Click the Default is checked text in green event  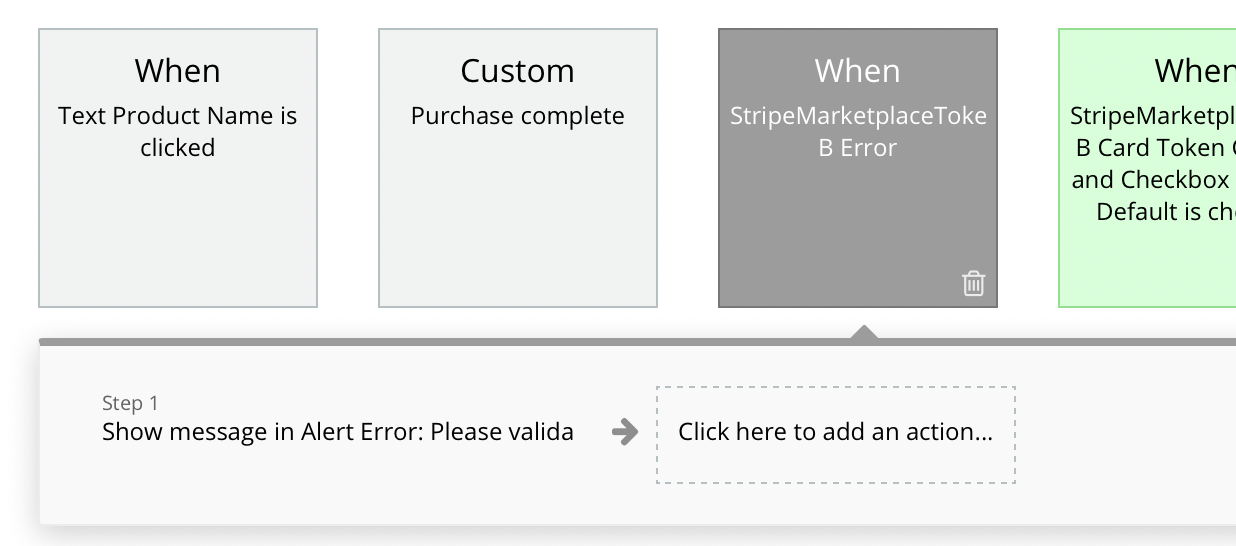coord(1166,212)
